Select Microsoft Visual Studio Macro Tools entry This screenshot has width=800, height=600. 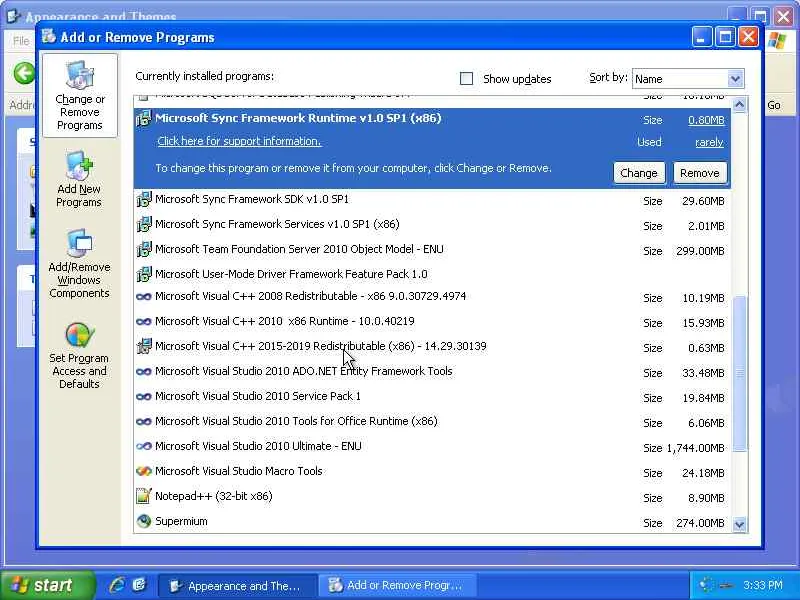point(432,471)
